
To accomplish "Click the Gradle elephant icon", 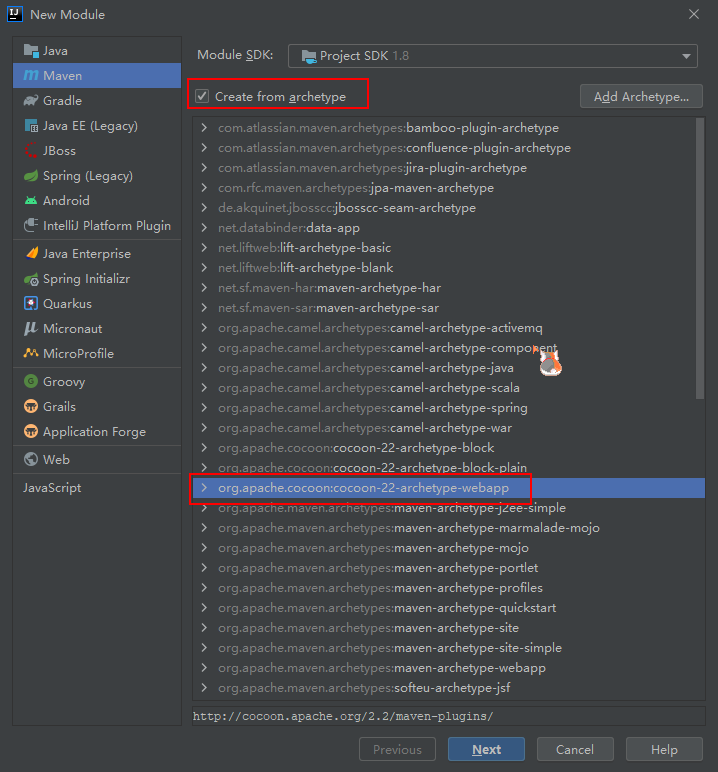I will 31,100.
